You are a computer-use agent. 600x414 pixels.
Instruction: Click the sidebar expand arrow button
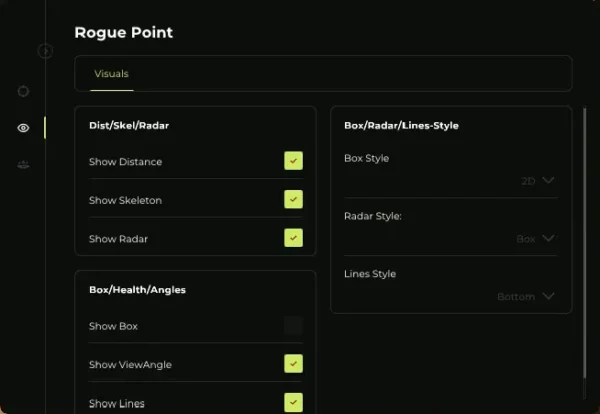tap(45, 51)
